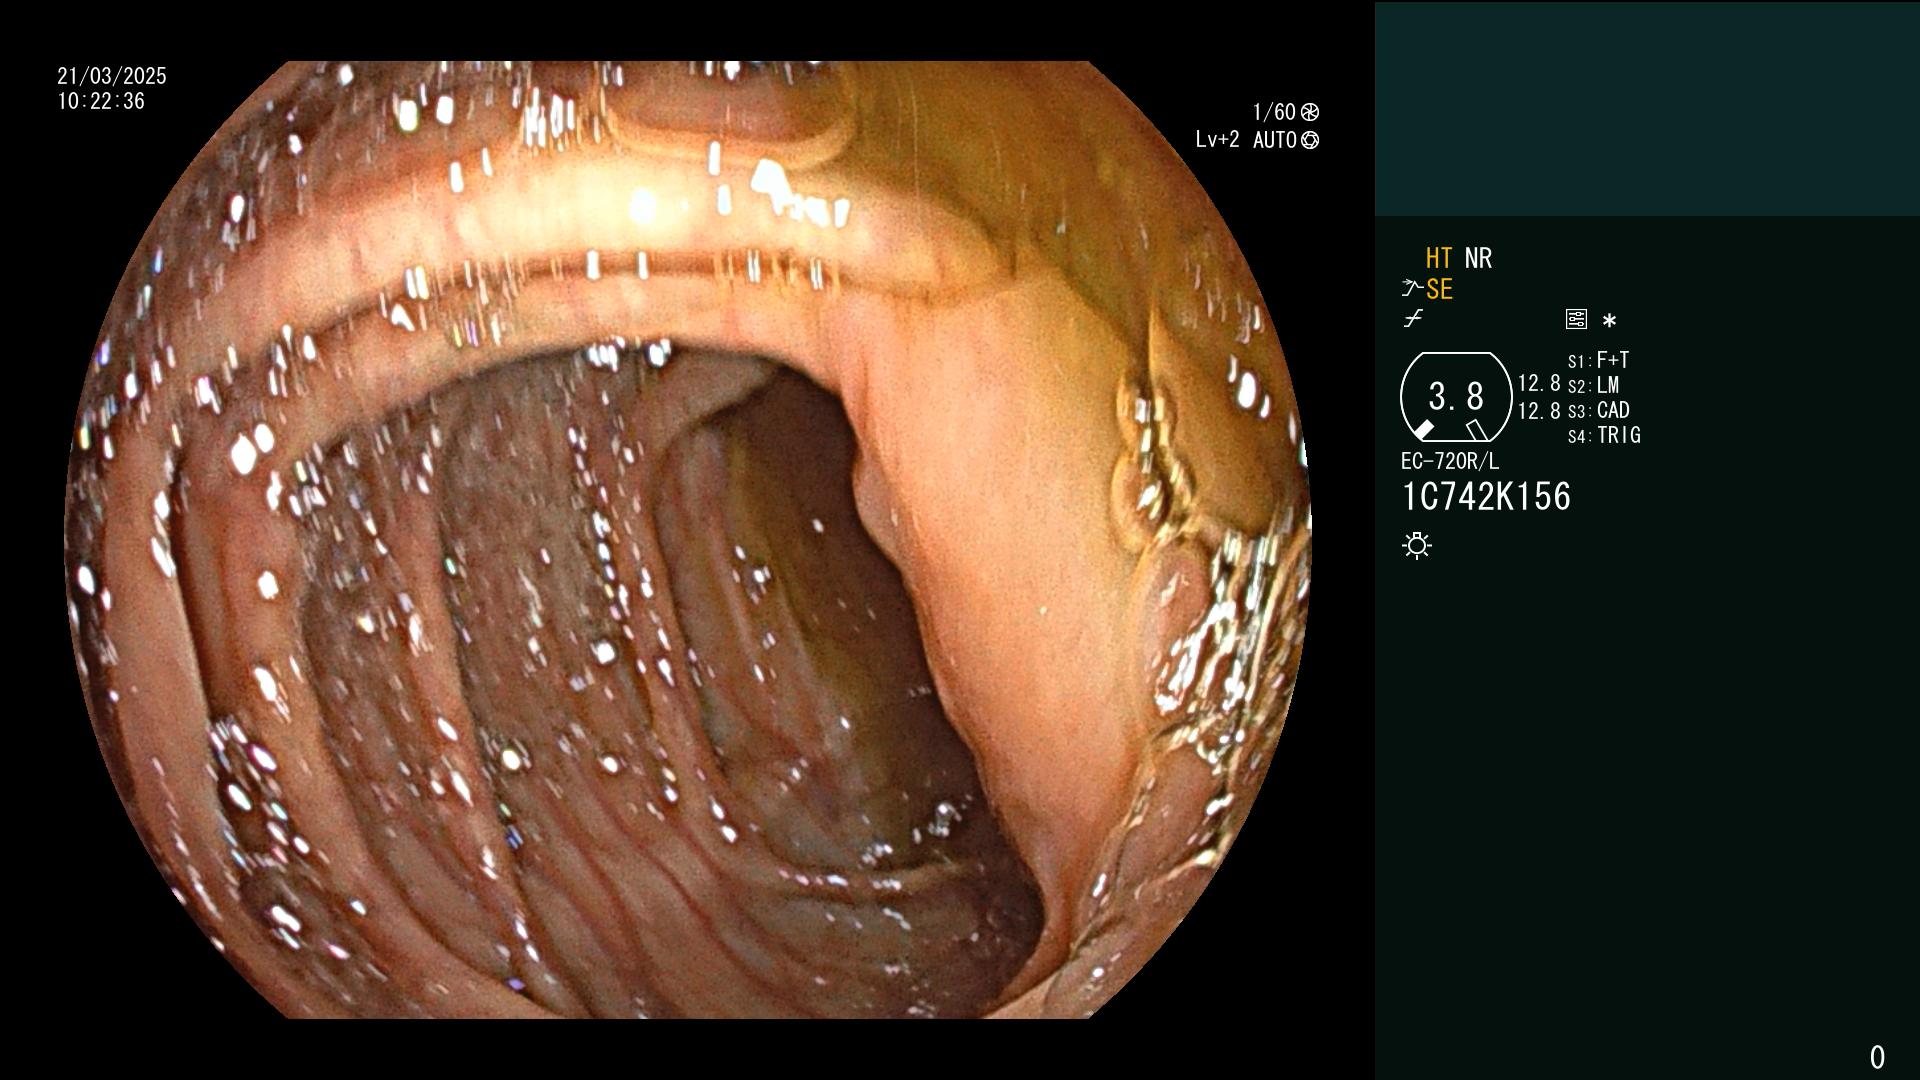Click the SE emphasis indicator

(1439, 289)
